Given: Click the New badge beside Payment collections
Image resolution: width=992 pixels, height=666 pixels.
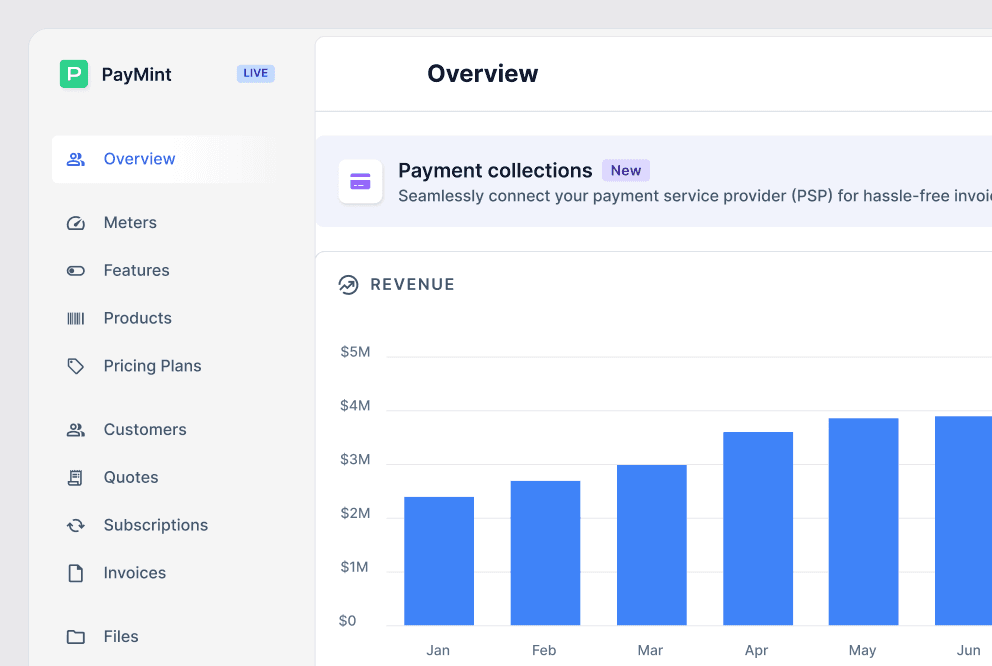Looking at the screenshot, I should pyautogui.click(x=626, y=171).
